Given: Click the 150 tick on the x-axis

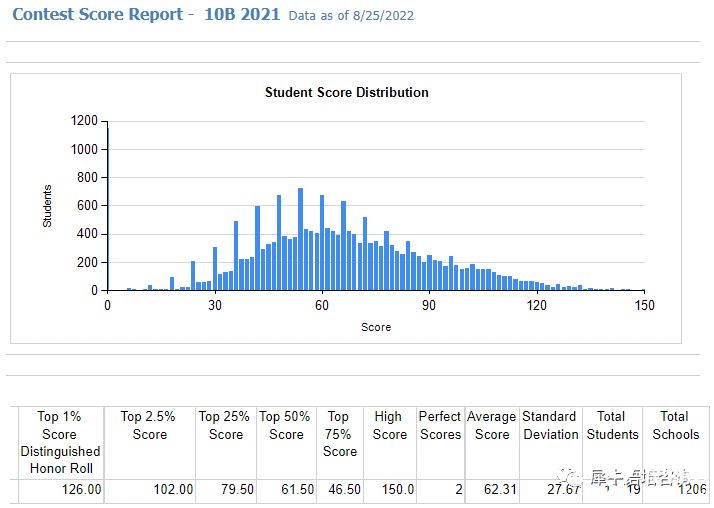Looking at the screenshot, I should tap(644, 306).
